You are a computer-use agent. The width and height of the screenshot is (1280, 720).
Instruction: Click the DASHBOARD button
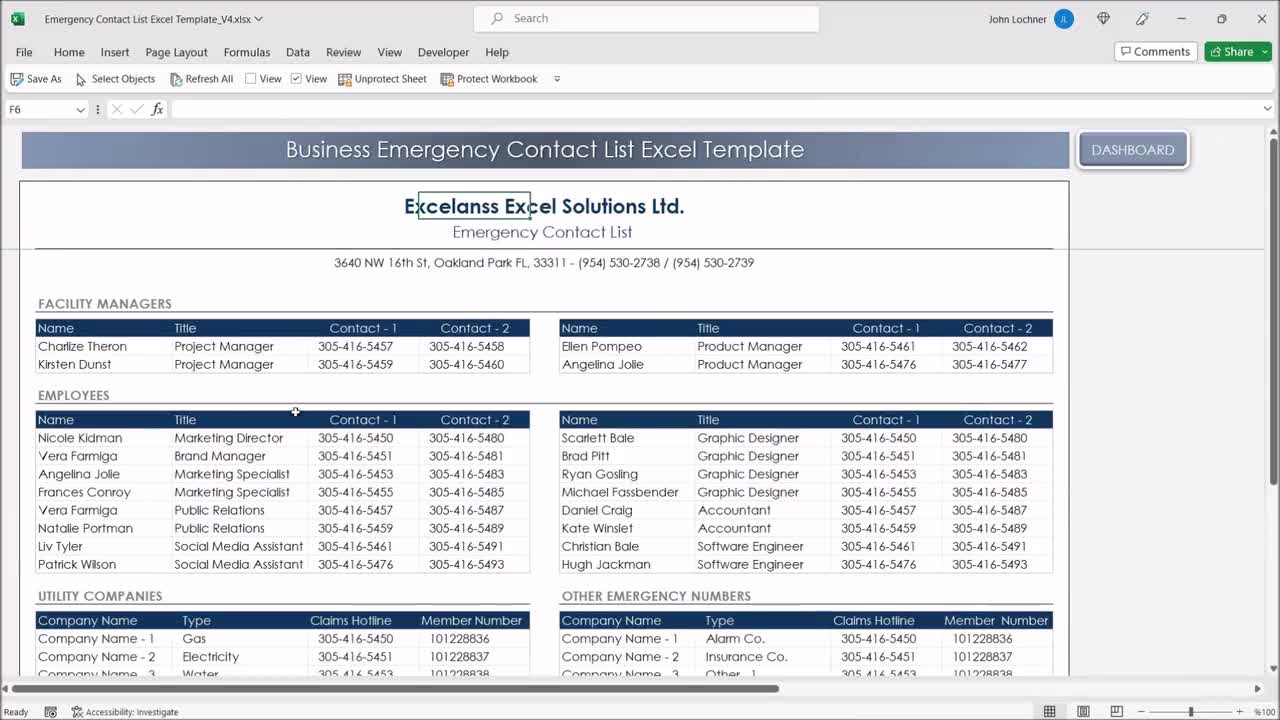click(x=1132, y=149)
